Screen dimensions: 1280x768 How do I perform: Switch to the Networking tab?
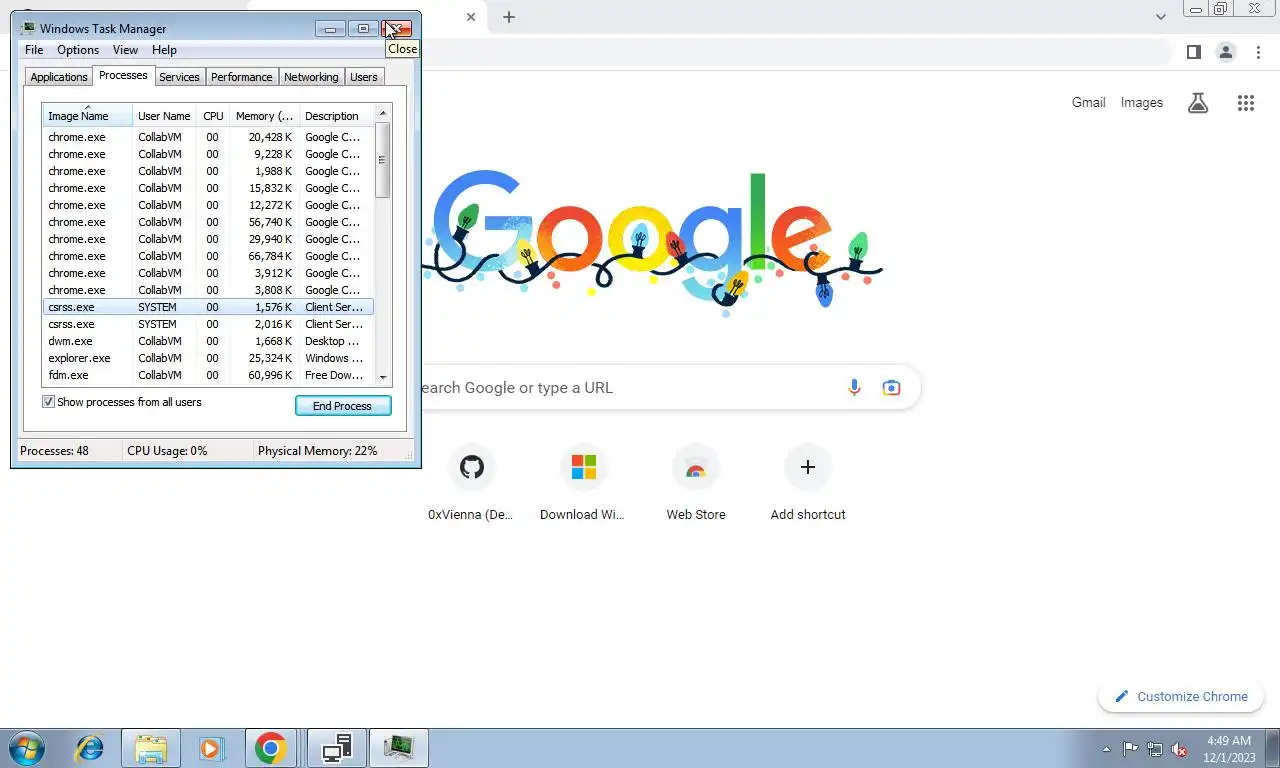311,77
